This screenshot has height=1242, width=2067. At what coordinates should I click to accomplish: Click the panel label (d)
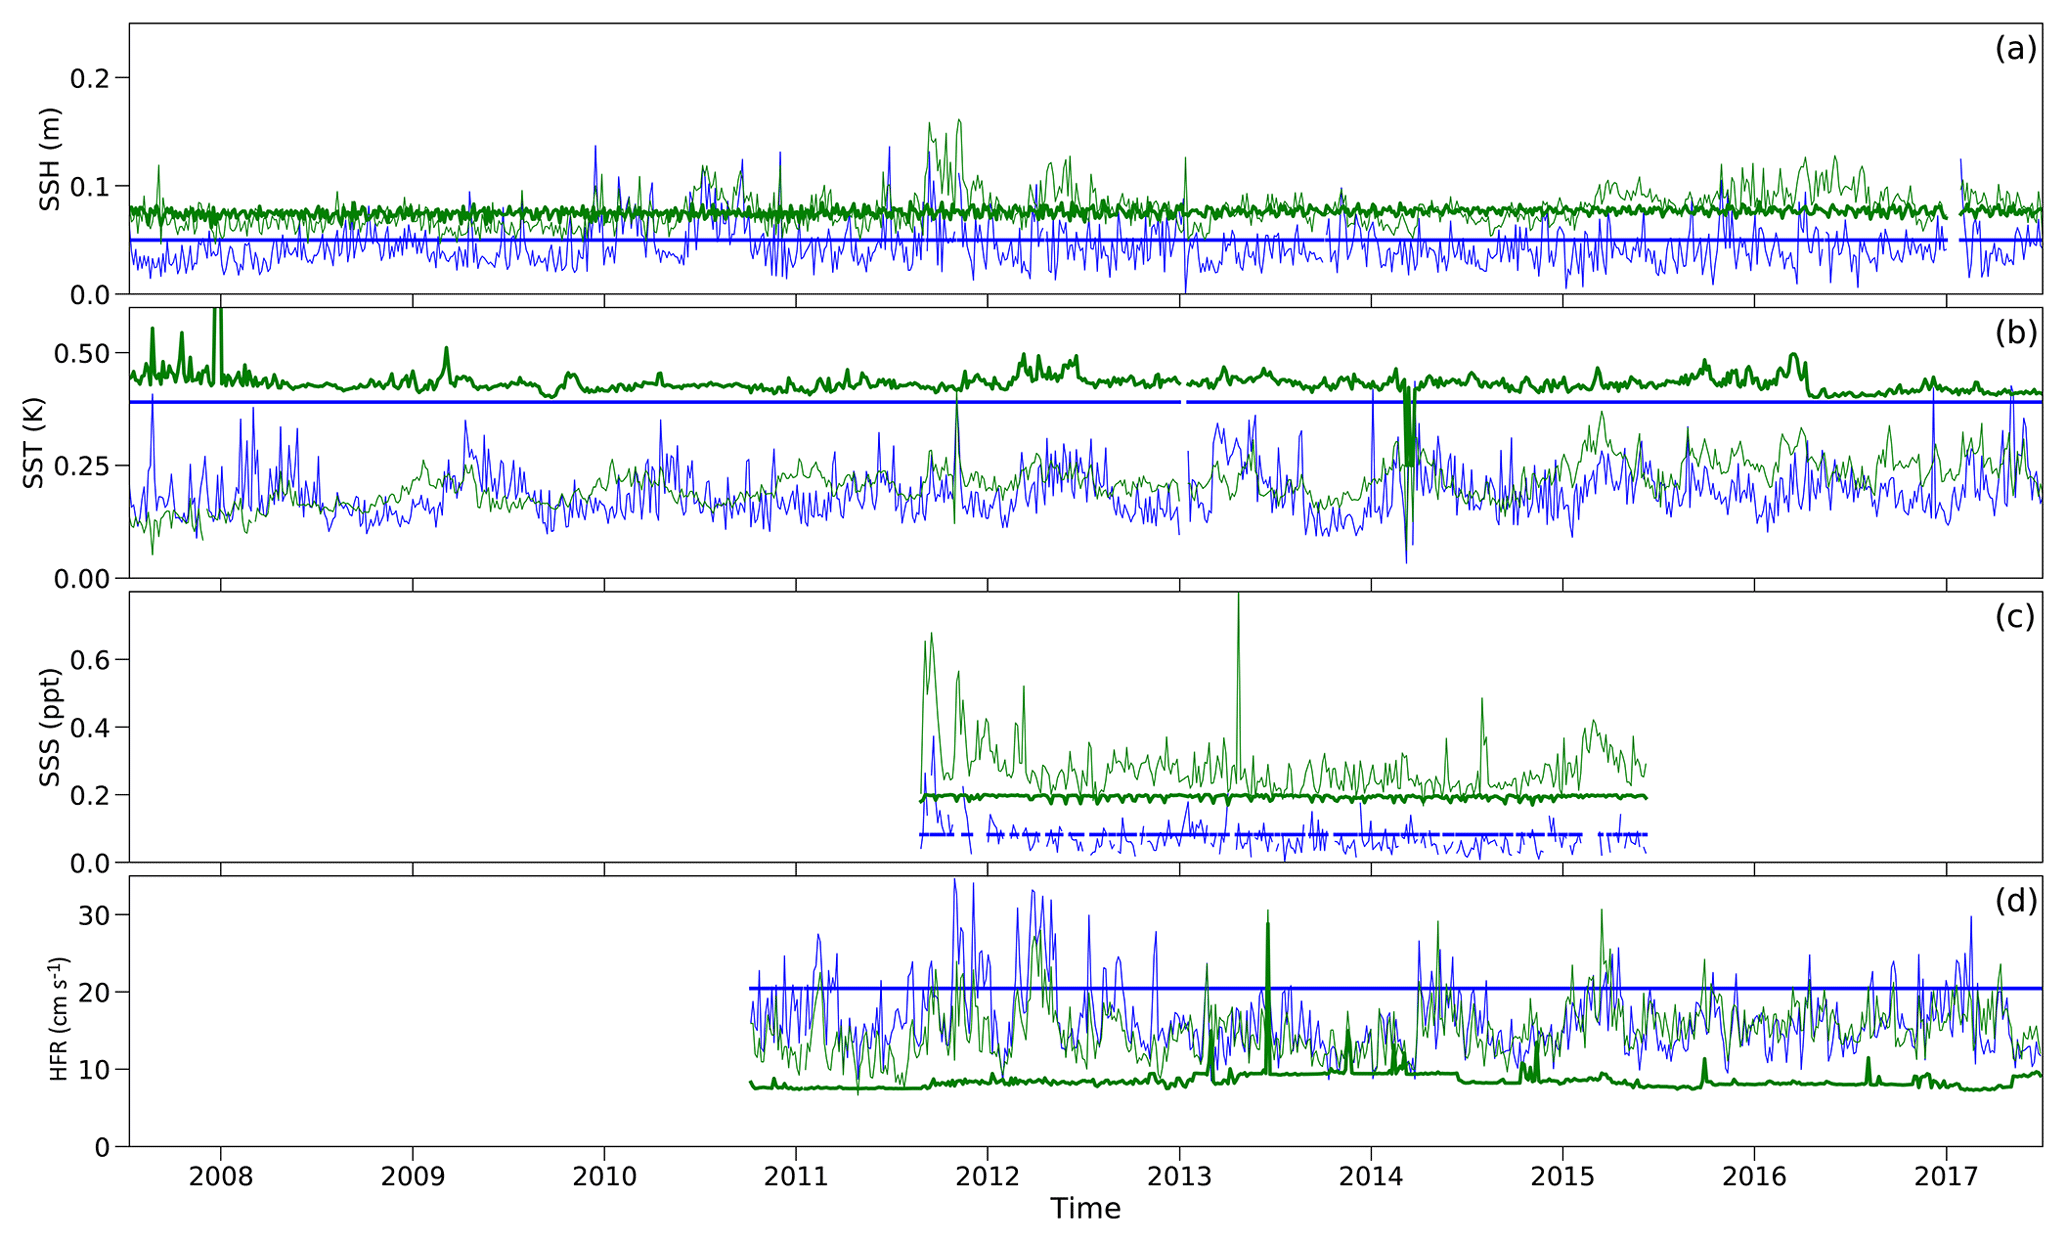[x=2015, y=901]
